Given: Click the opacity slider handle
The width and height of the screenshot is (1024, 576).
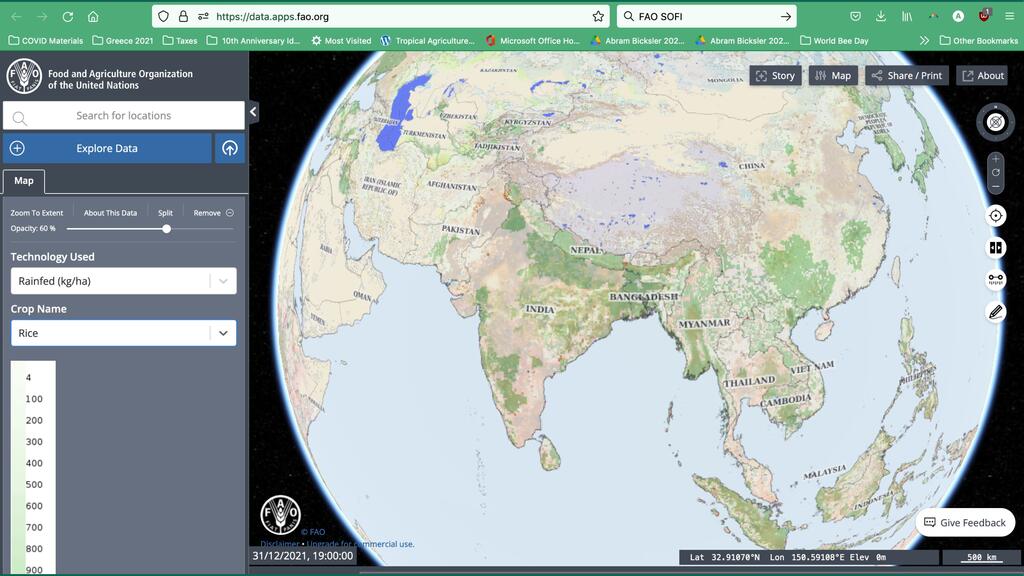Looking at the screenshot, I should (167, 229).
